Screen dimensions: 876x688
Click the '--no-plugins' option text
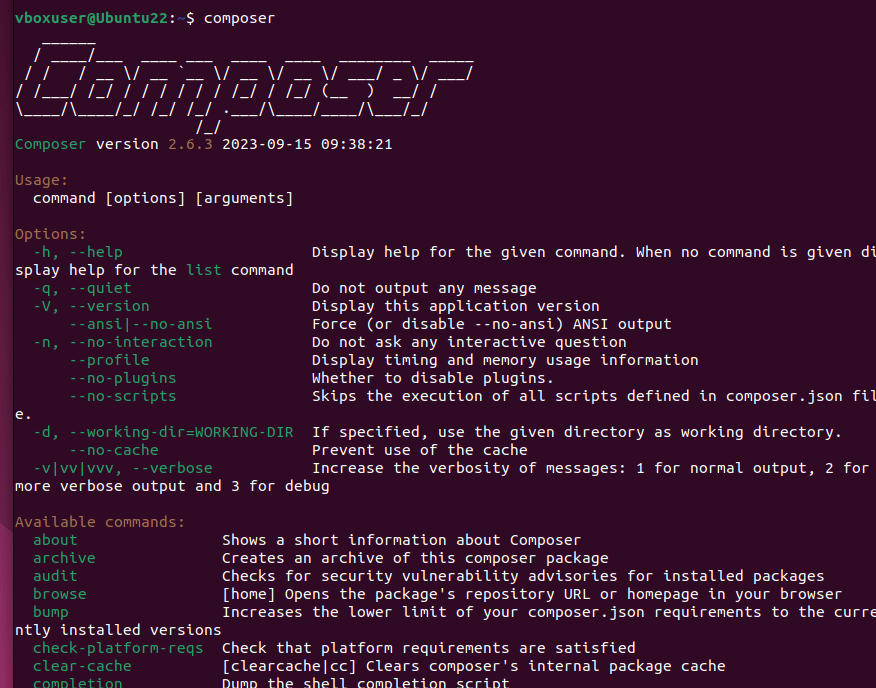click(x=122, y=378)
